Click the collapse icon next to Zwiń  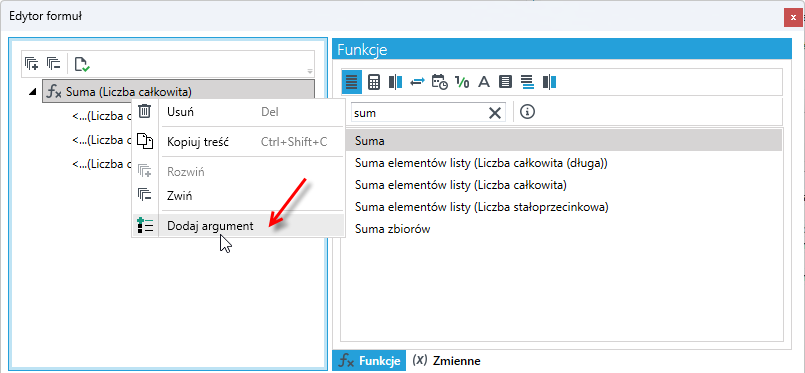[145, 195]
